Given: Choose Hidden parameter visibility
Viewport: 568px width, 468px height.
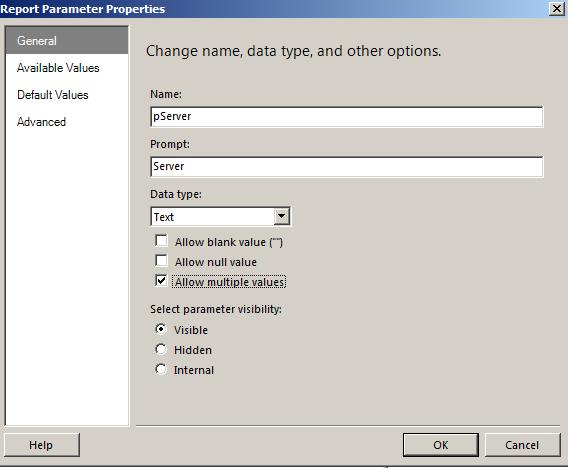Looking at the screenshot, I should tap(160, 349).
